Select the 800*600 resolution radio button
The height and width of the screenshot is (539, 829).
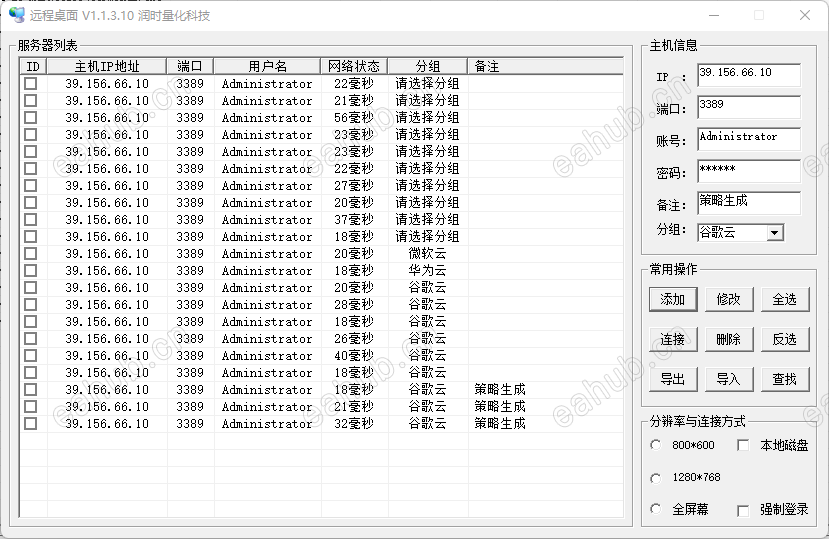tap(656, 445)
